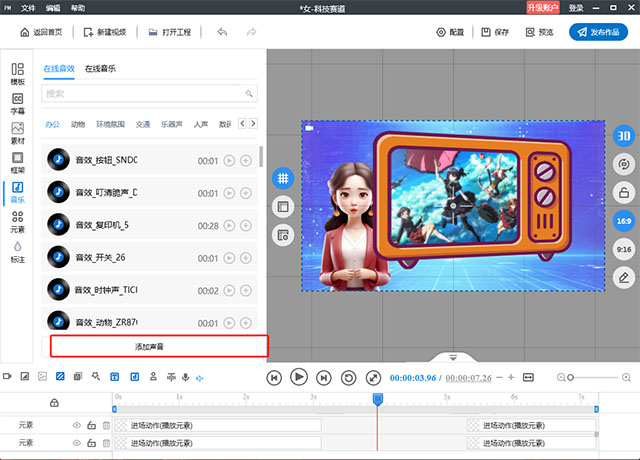
Task: Click the 3D mode button beside canvas
Action: point(621,137)
